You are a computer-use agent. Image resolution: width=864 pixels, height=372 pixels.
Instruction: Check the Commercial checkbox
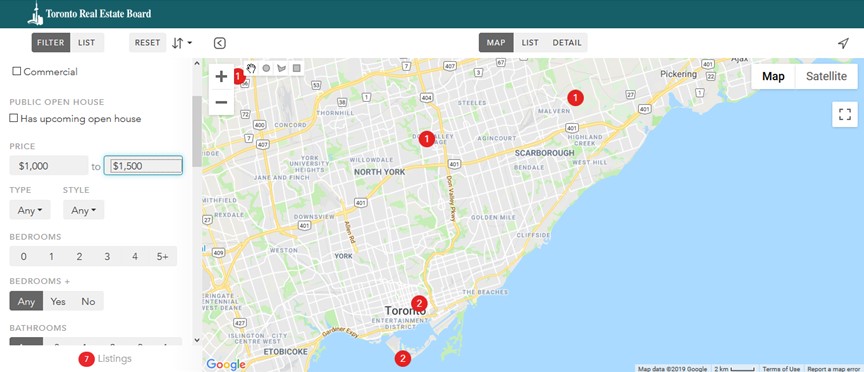pos(17,71)
